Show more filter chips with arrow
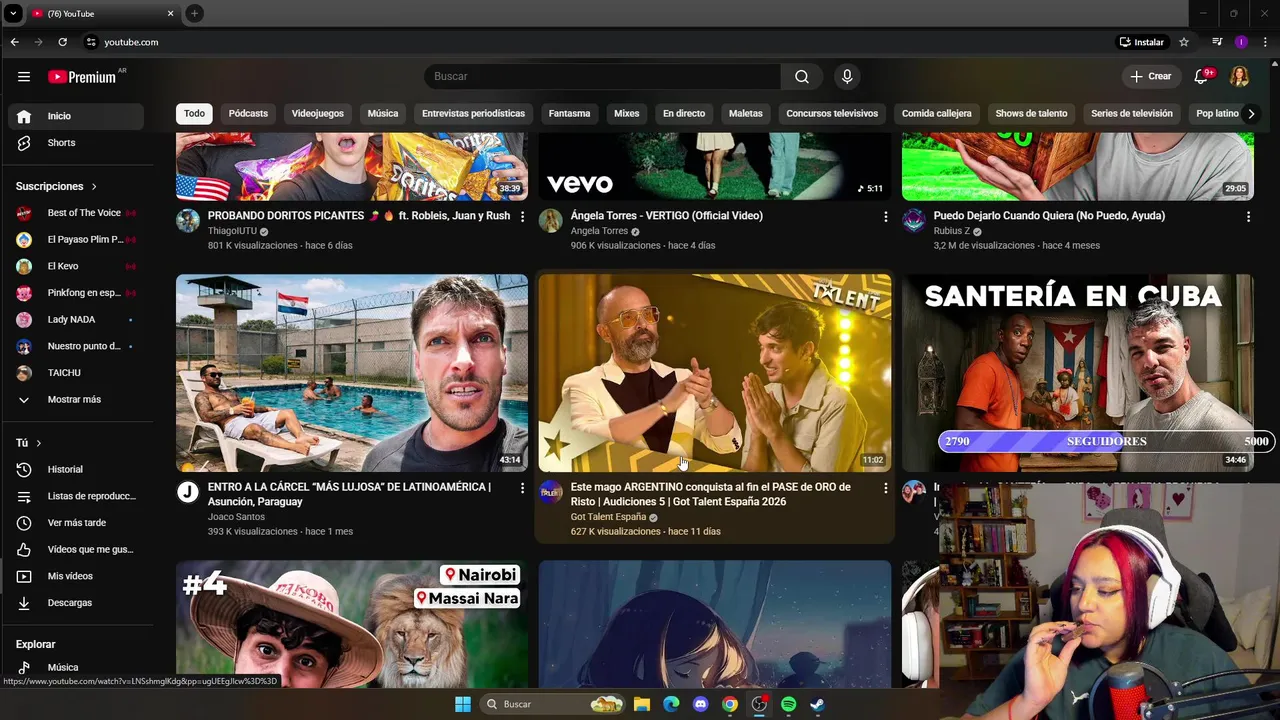 (x=1250, y=114)
